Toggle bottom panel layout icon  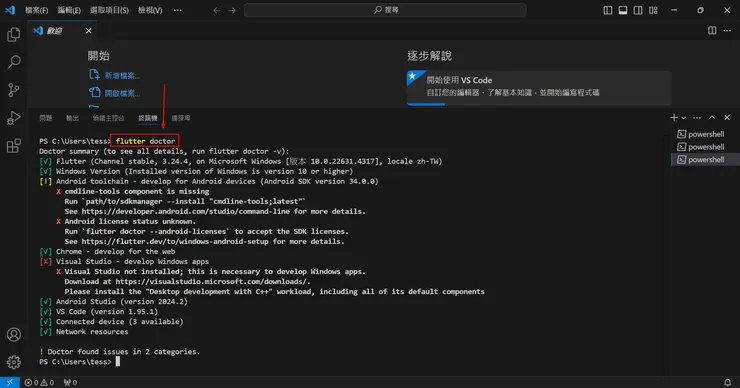623,10
